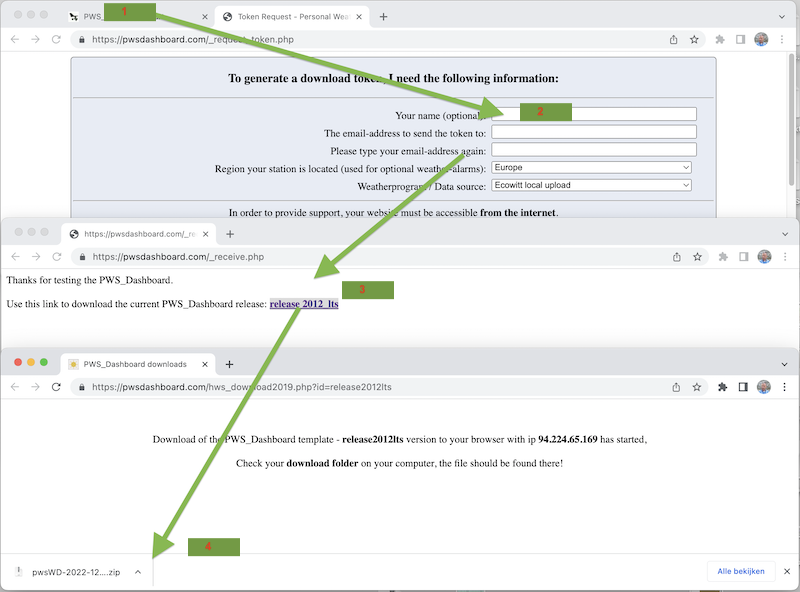Close the downloads bar
This screenshot has width=800, height=592.
pyautogui.click(x=787, y=572)
